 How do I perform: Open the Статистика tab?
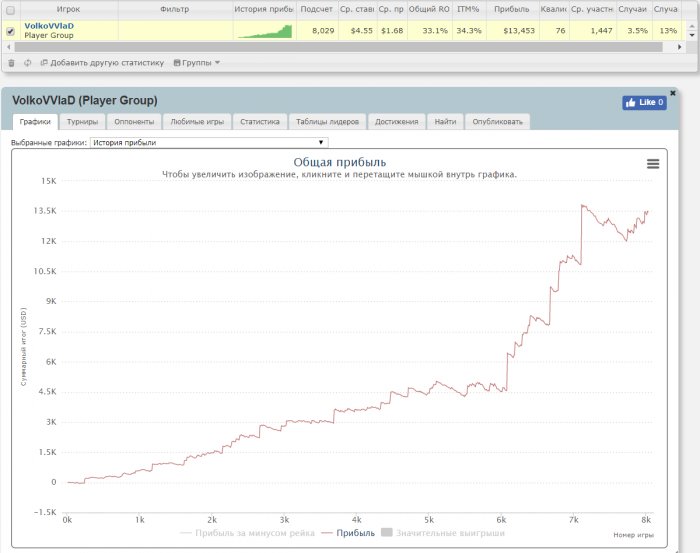[260, 121]
